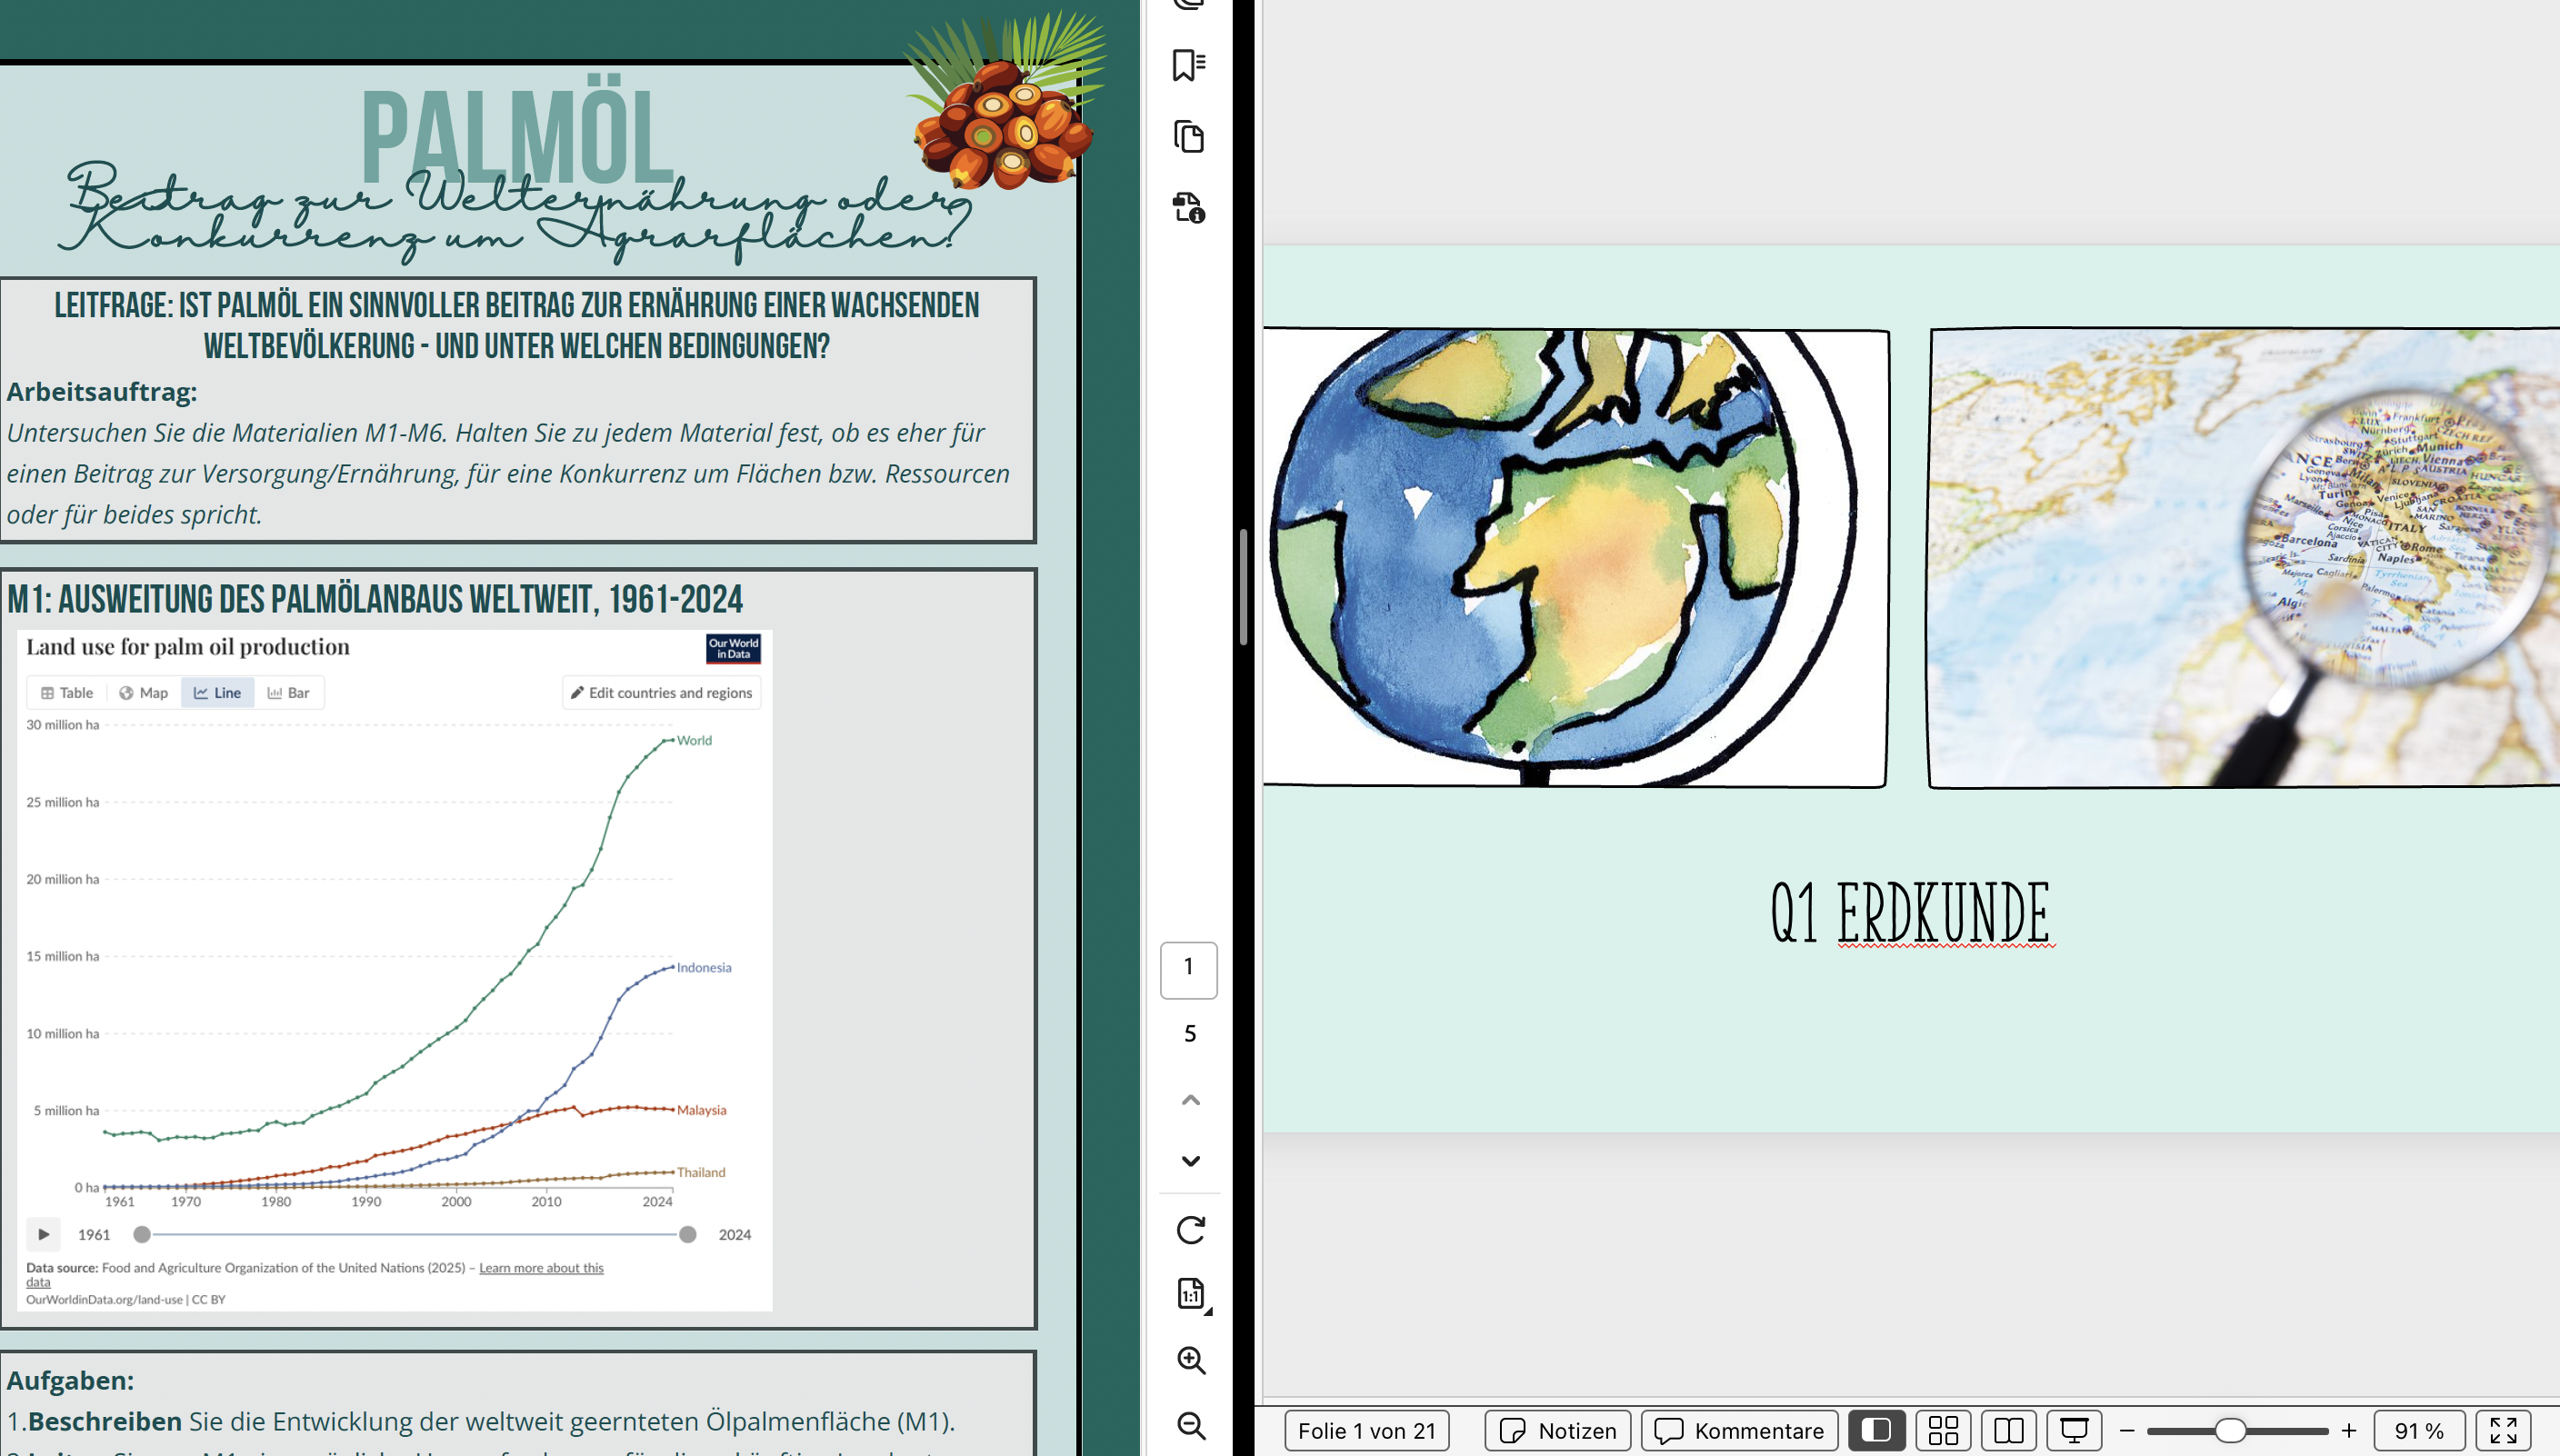Zoom out with the magnifier minus icon
This screenshot has height=1456, width=2560.
point(1190,1425)
